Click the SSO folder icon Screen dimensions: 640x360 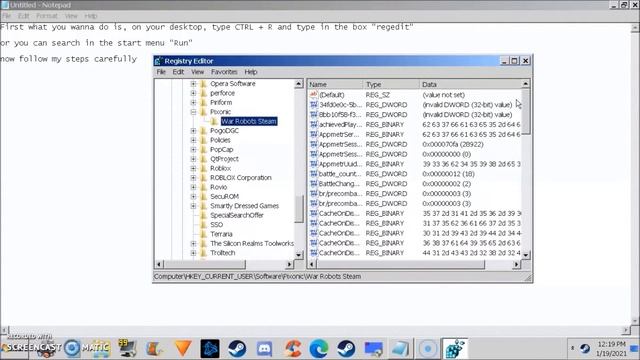(x=204, y=224)
